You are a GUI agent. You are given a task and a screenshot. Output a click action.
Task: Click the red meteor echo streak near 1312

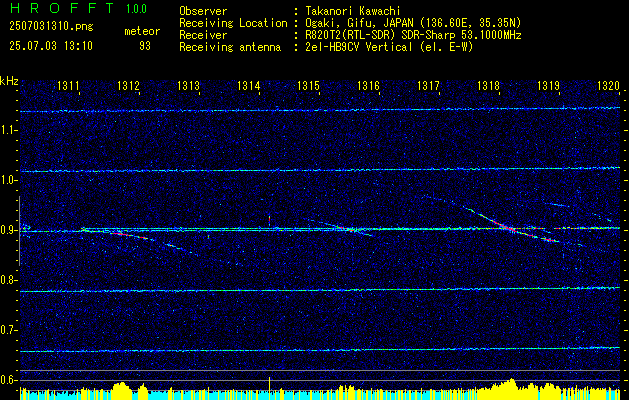tap(129, 236)
